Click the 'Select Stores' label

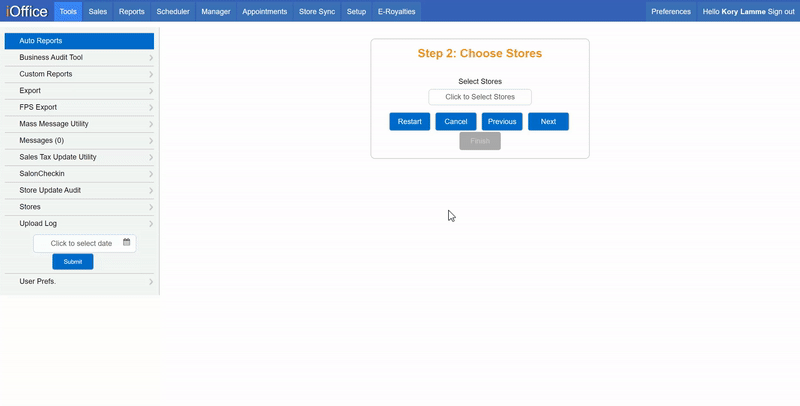tap(480, 81)
